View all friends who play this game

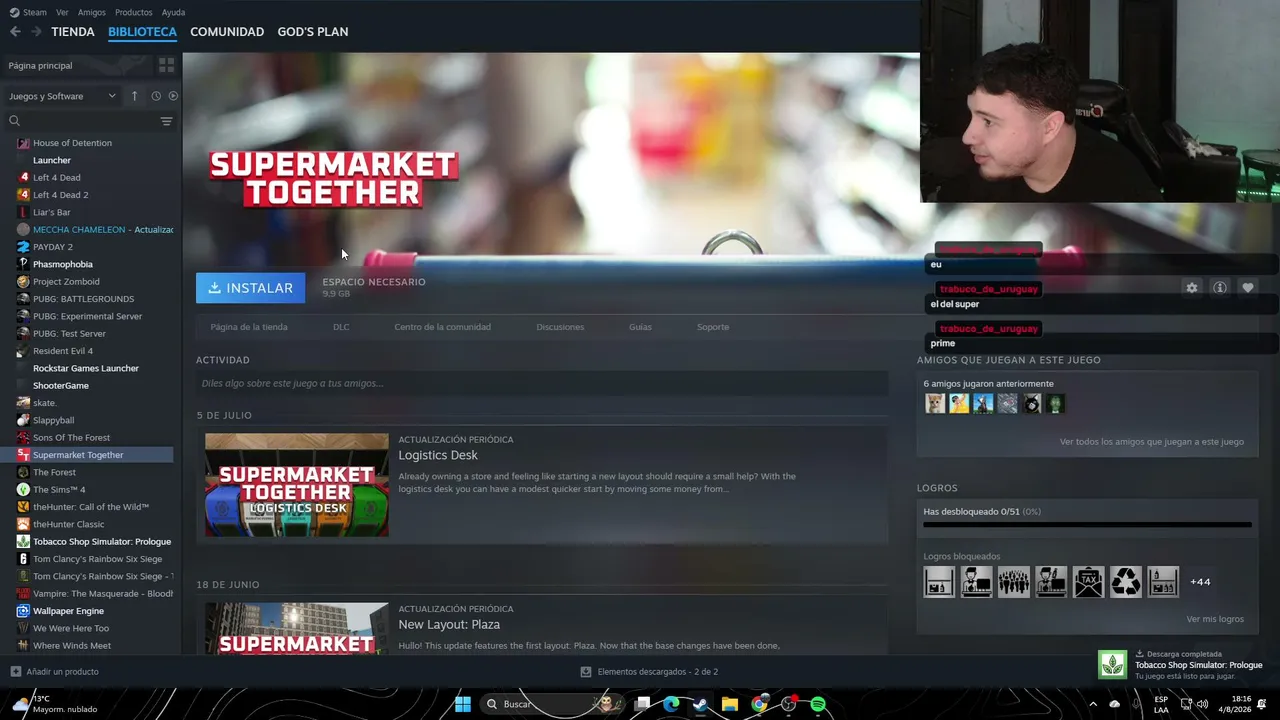pyautogui.click(x=1152, y=442)
